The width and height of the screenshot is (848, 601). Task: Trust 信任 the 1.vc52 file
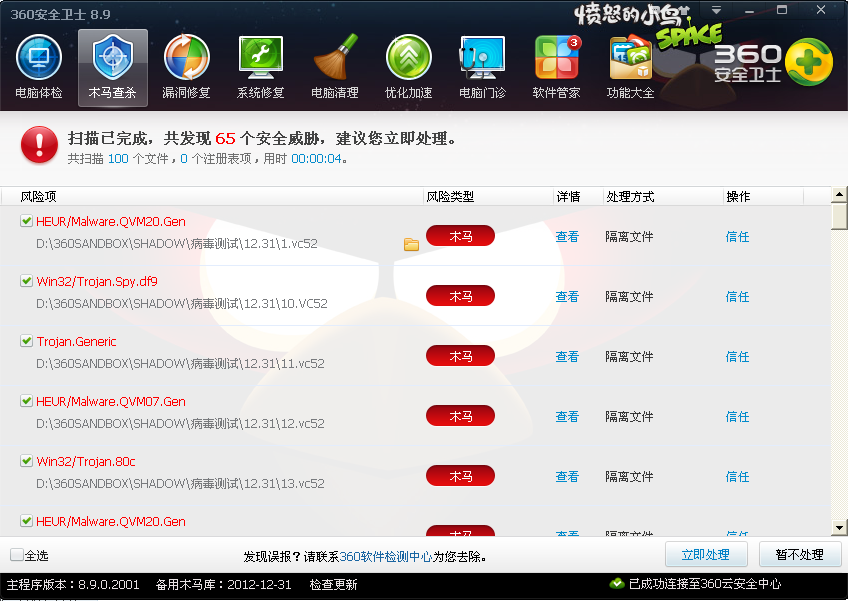coord(737,236)
